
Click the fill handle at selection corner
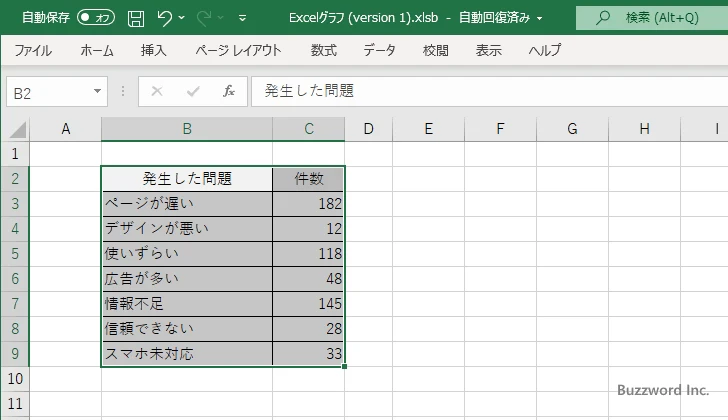pos(344,367)
